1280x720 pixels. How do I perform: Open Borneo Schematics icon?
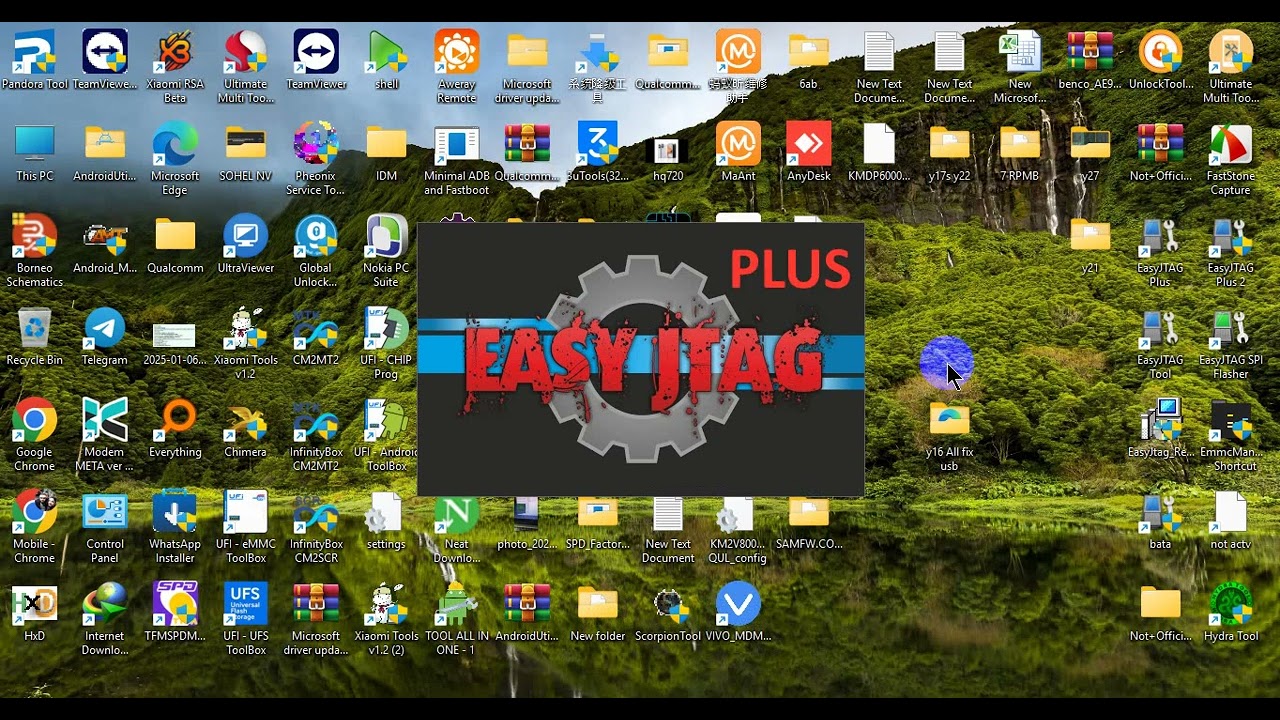coord(34,251)
